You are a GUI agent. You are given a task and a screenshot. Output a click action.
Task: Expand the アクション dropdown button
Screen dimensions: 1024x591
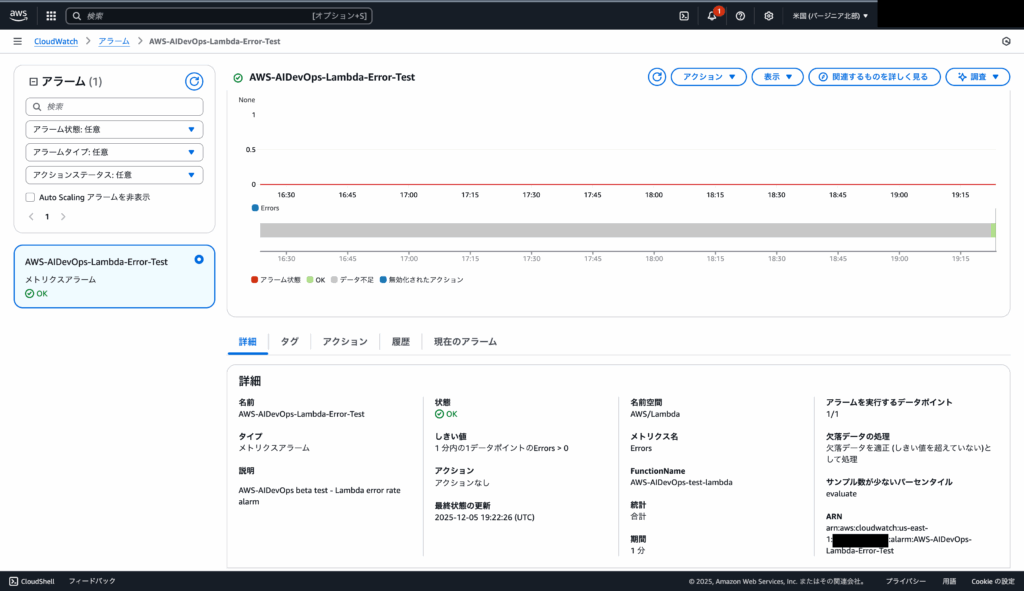[x=708, y=77]
